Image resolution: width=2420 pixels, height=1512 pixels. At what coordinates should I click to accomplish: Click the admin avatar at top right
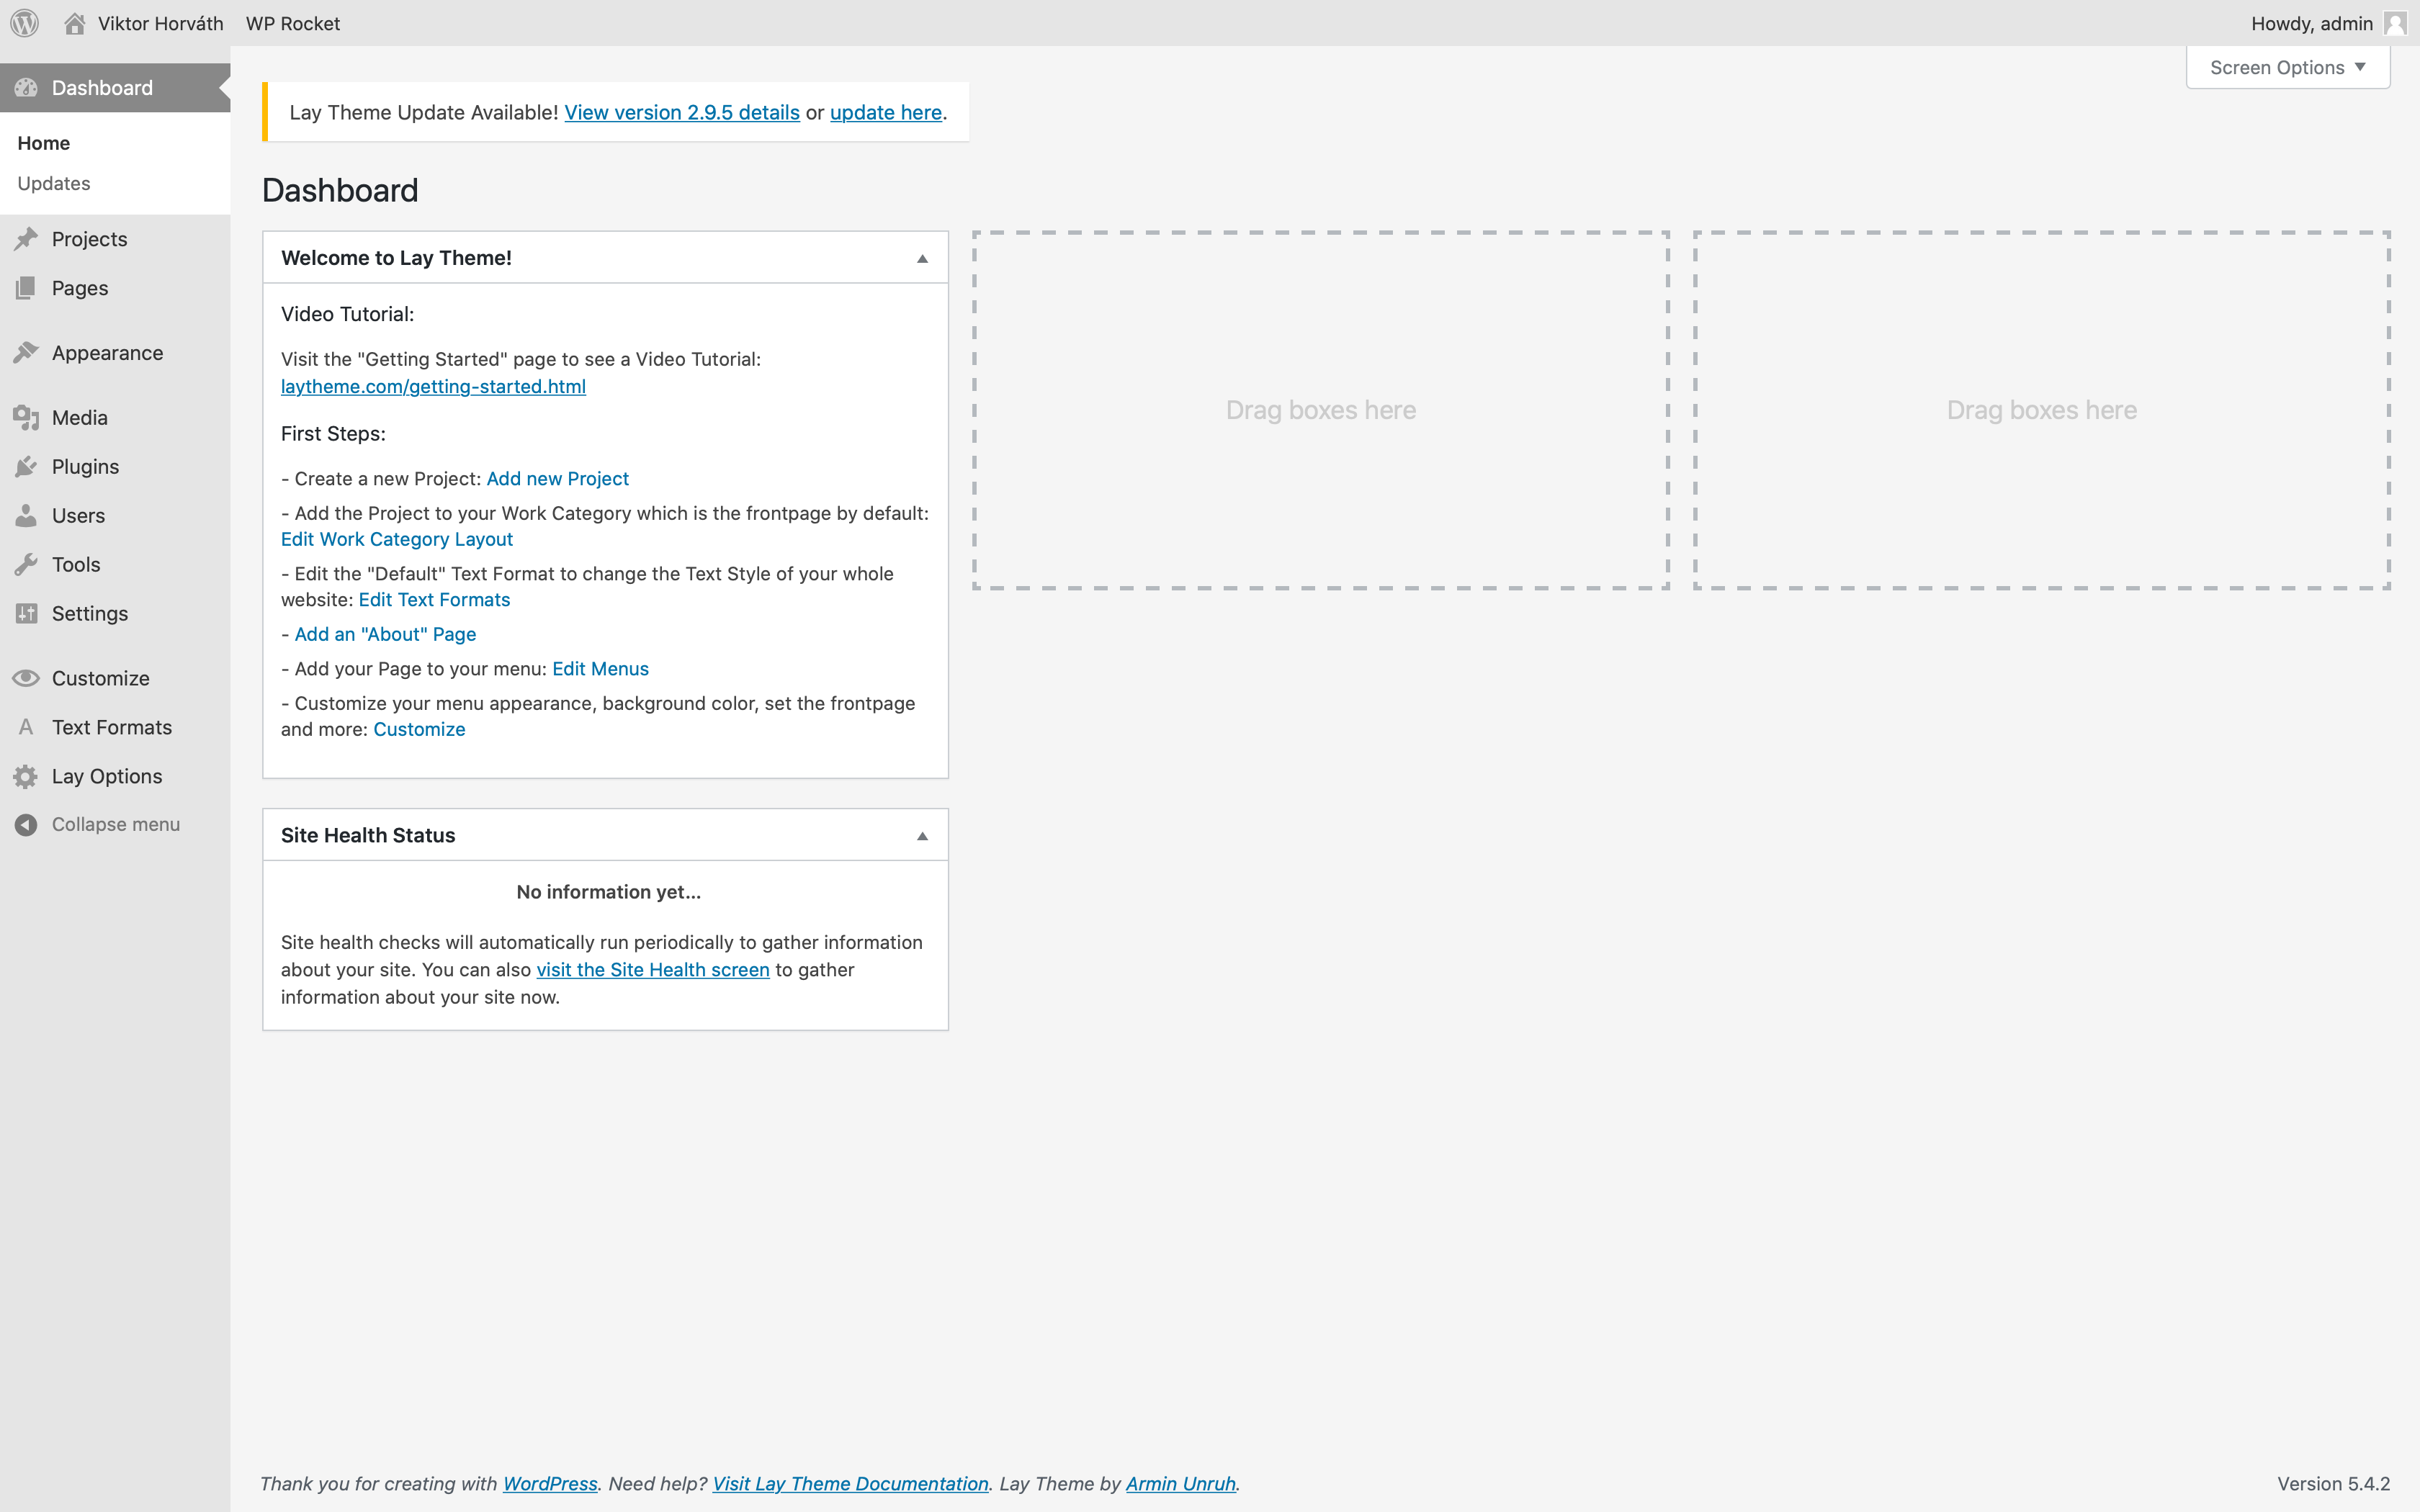(x=2394, y=23)
